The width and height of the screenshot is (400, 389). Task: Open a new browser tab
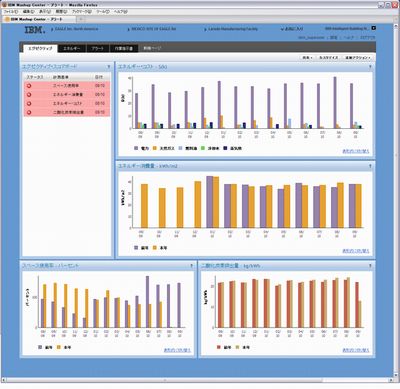pos(81,19)
